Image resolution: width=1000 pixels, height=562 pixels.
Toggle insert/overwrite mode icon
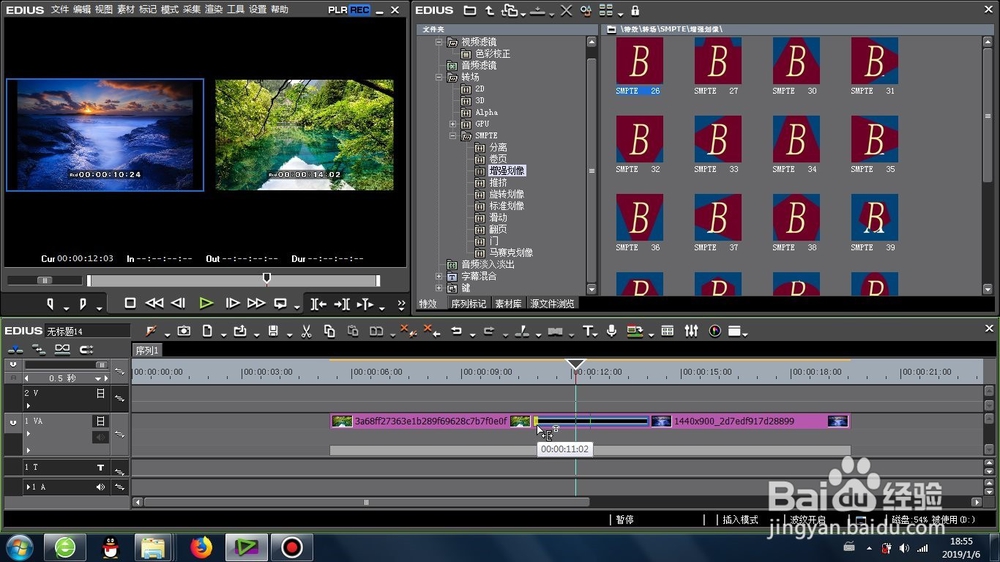tap(15, 350)
